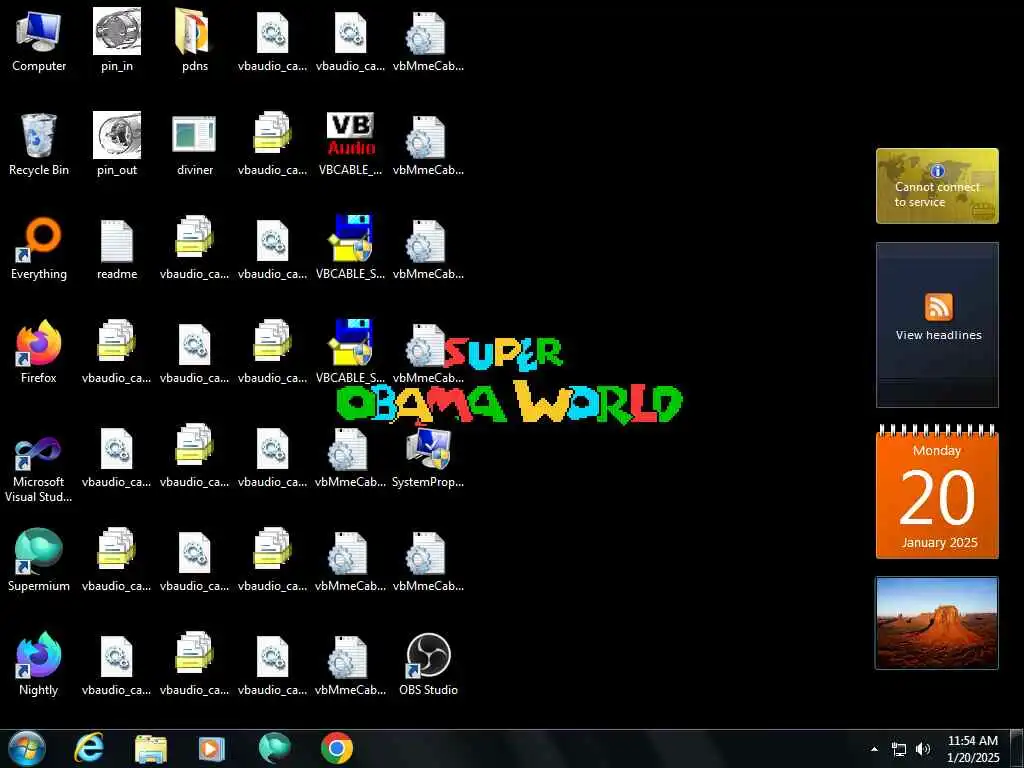Select the Firefox desktop shortcut
This screenshot has width=1024, height=768.
click(39, 353)
